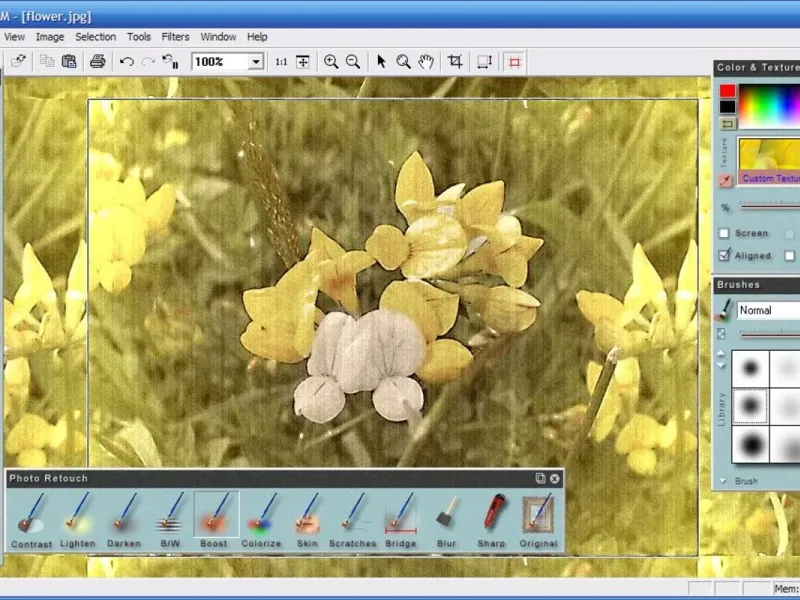Select the Contrast retouch brush
Viewport: 800px width, 600px height.
[x=31, y=516]
